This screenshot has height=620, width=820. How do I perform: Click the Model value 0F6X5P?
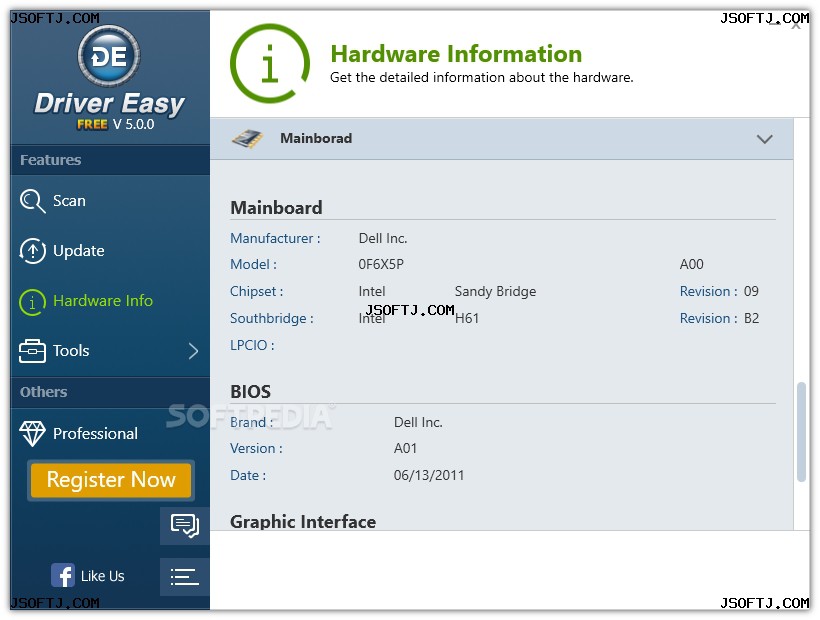coord(381,265)
